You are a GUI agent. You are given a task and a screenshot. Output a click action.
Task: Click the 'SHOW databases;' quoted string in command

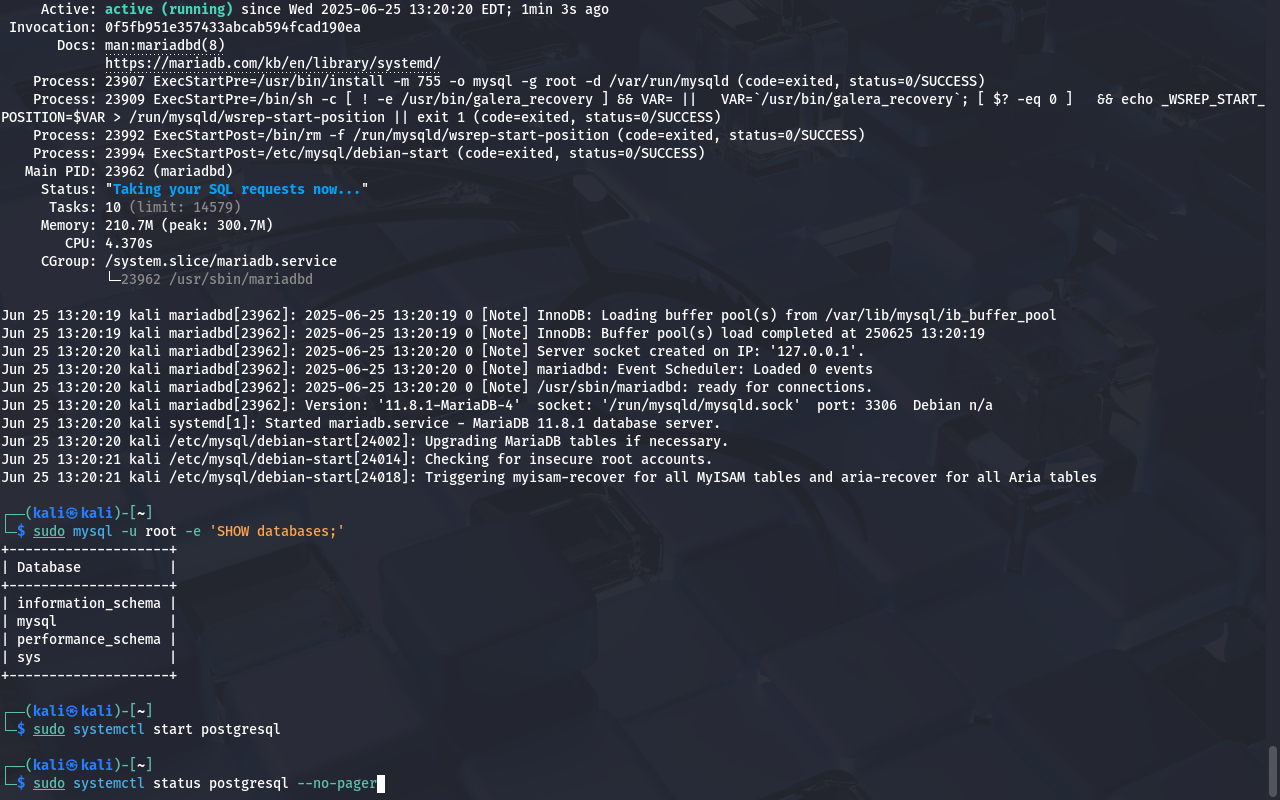277,531
